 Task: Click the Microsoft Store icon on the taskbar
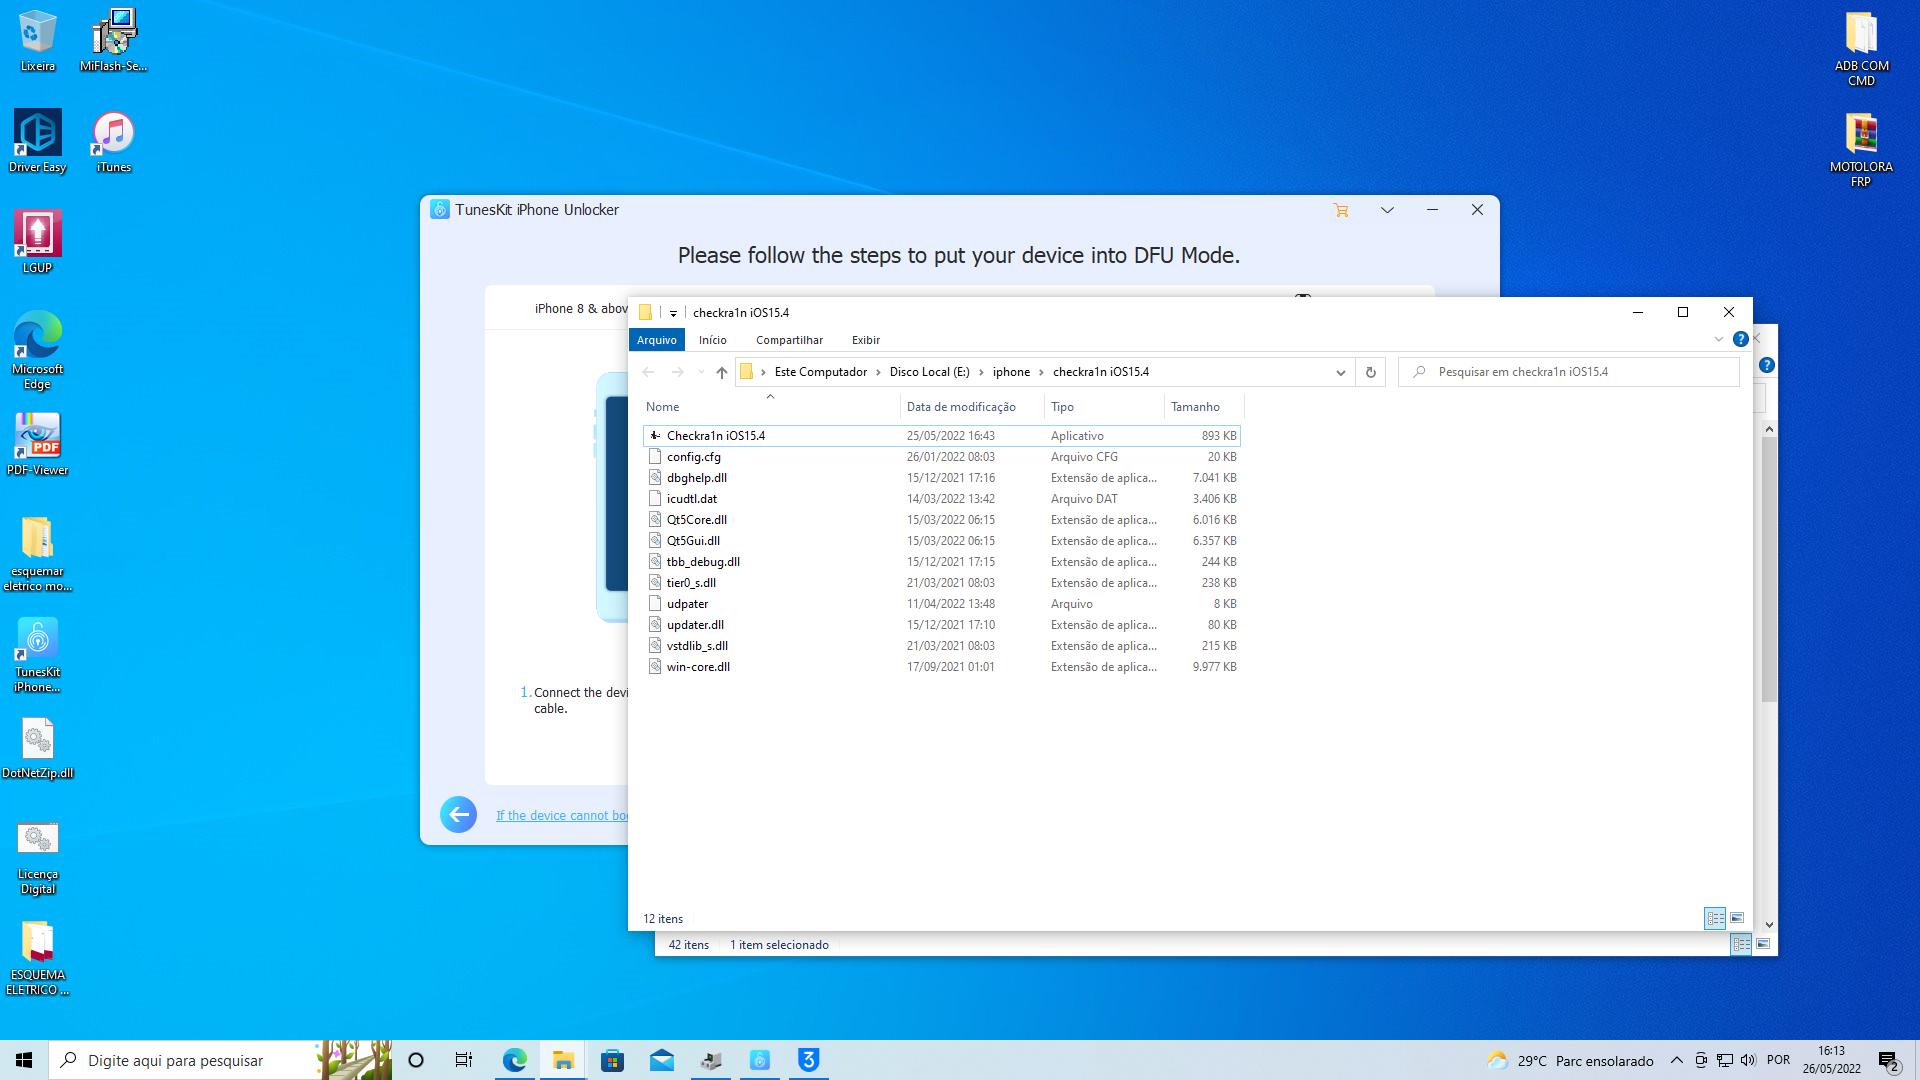coord(612,1060)
